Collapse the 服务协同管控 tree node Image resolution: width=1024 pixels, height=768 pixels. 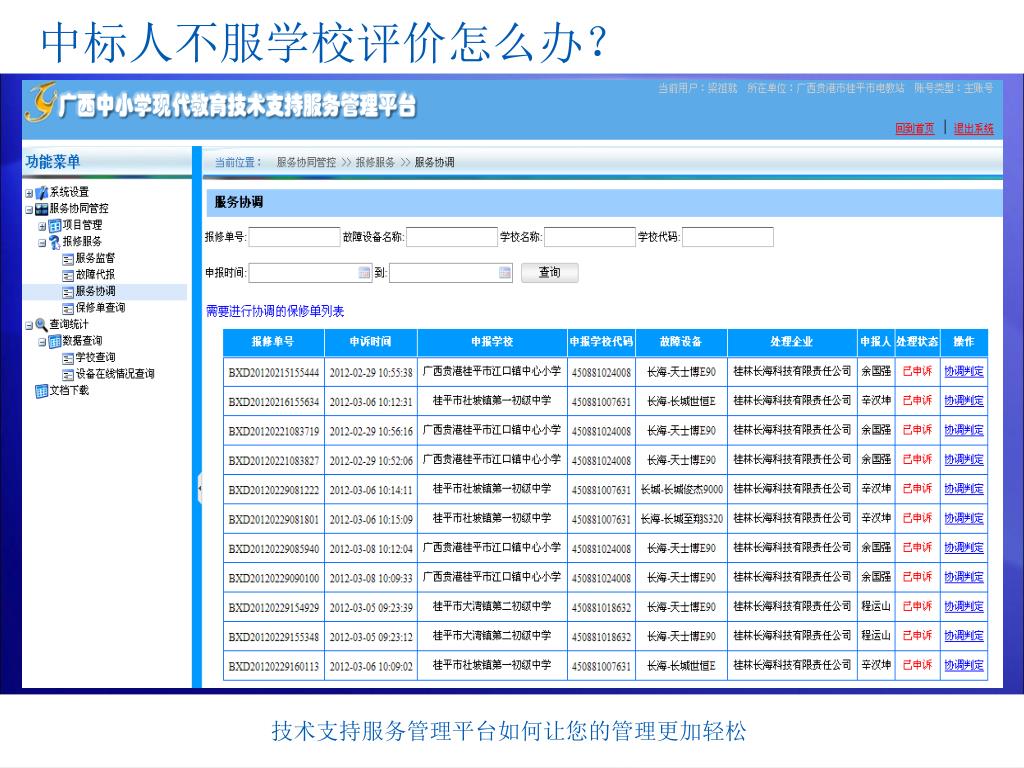29,210
